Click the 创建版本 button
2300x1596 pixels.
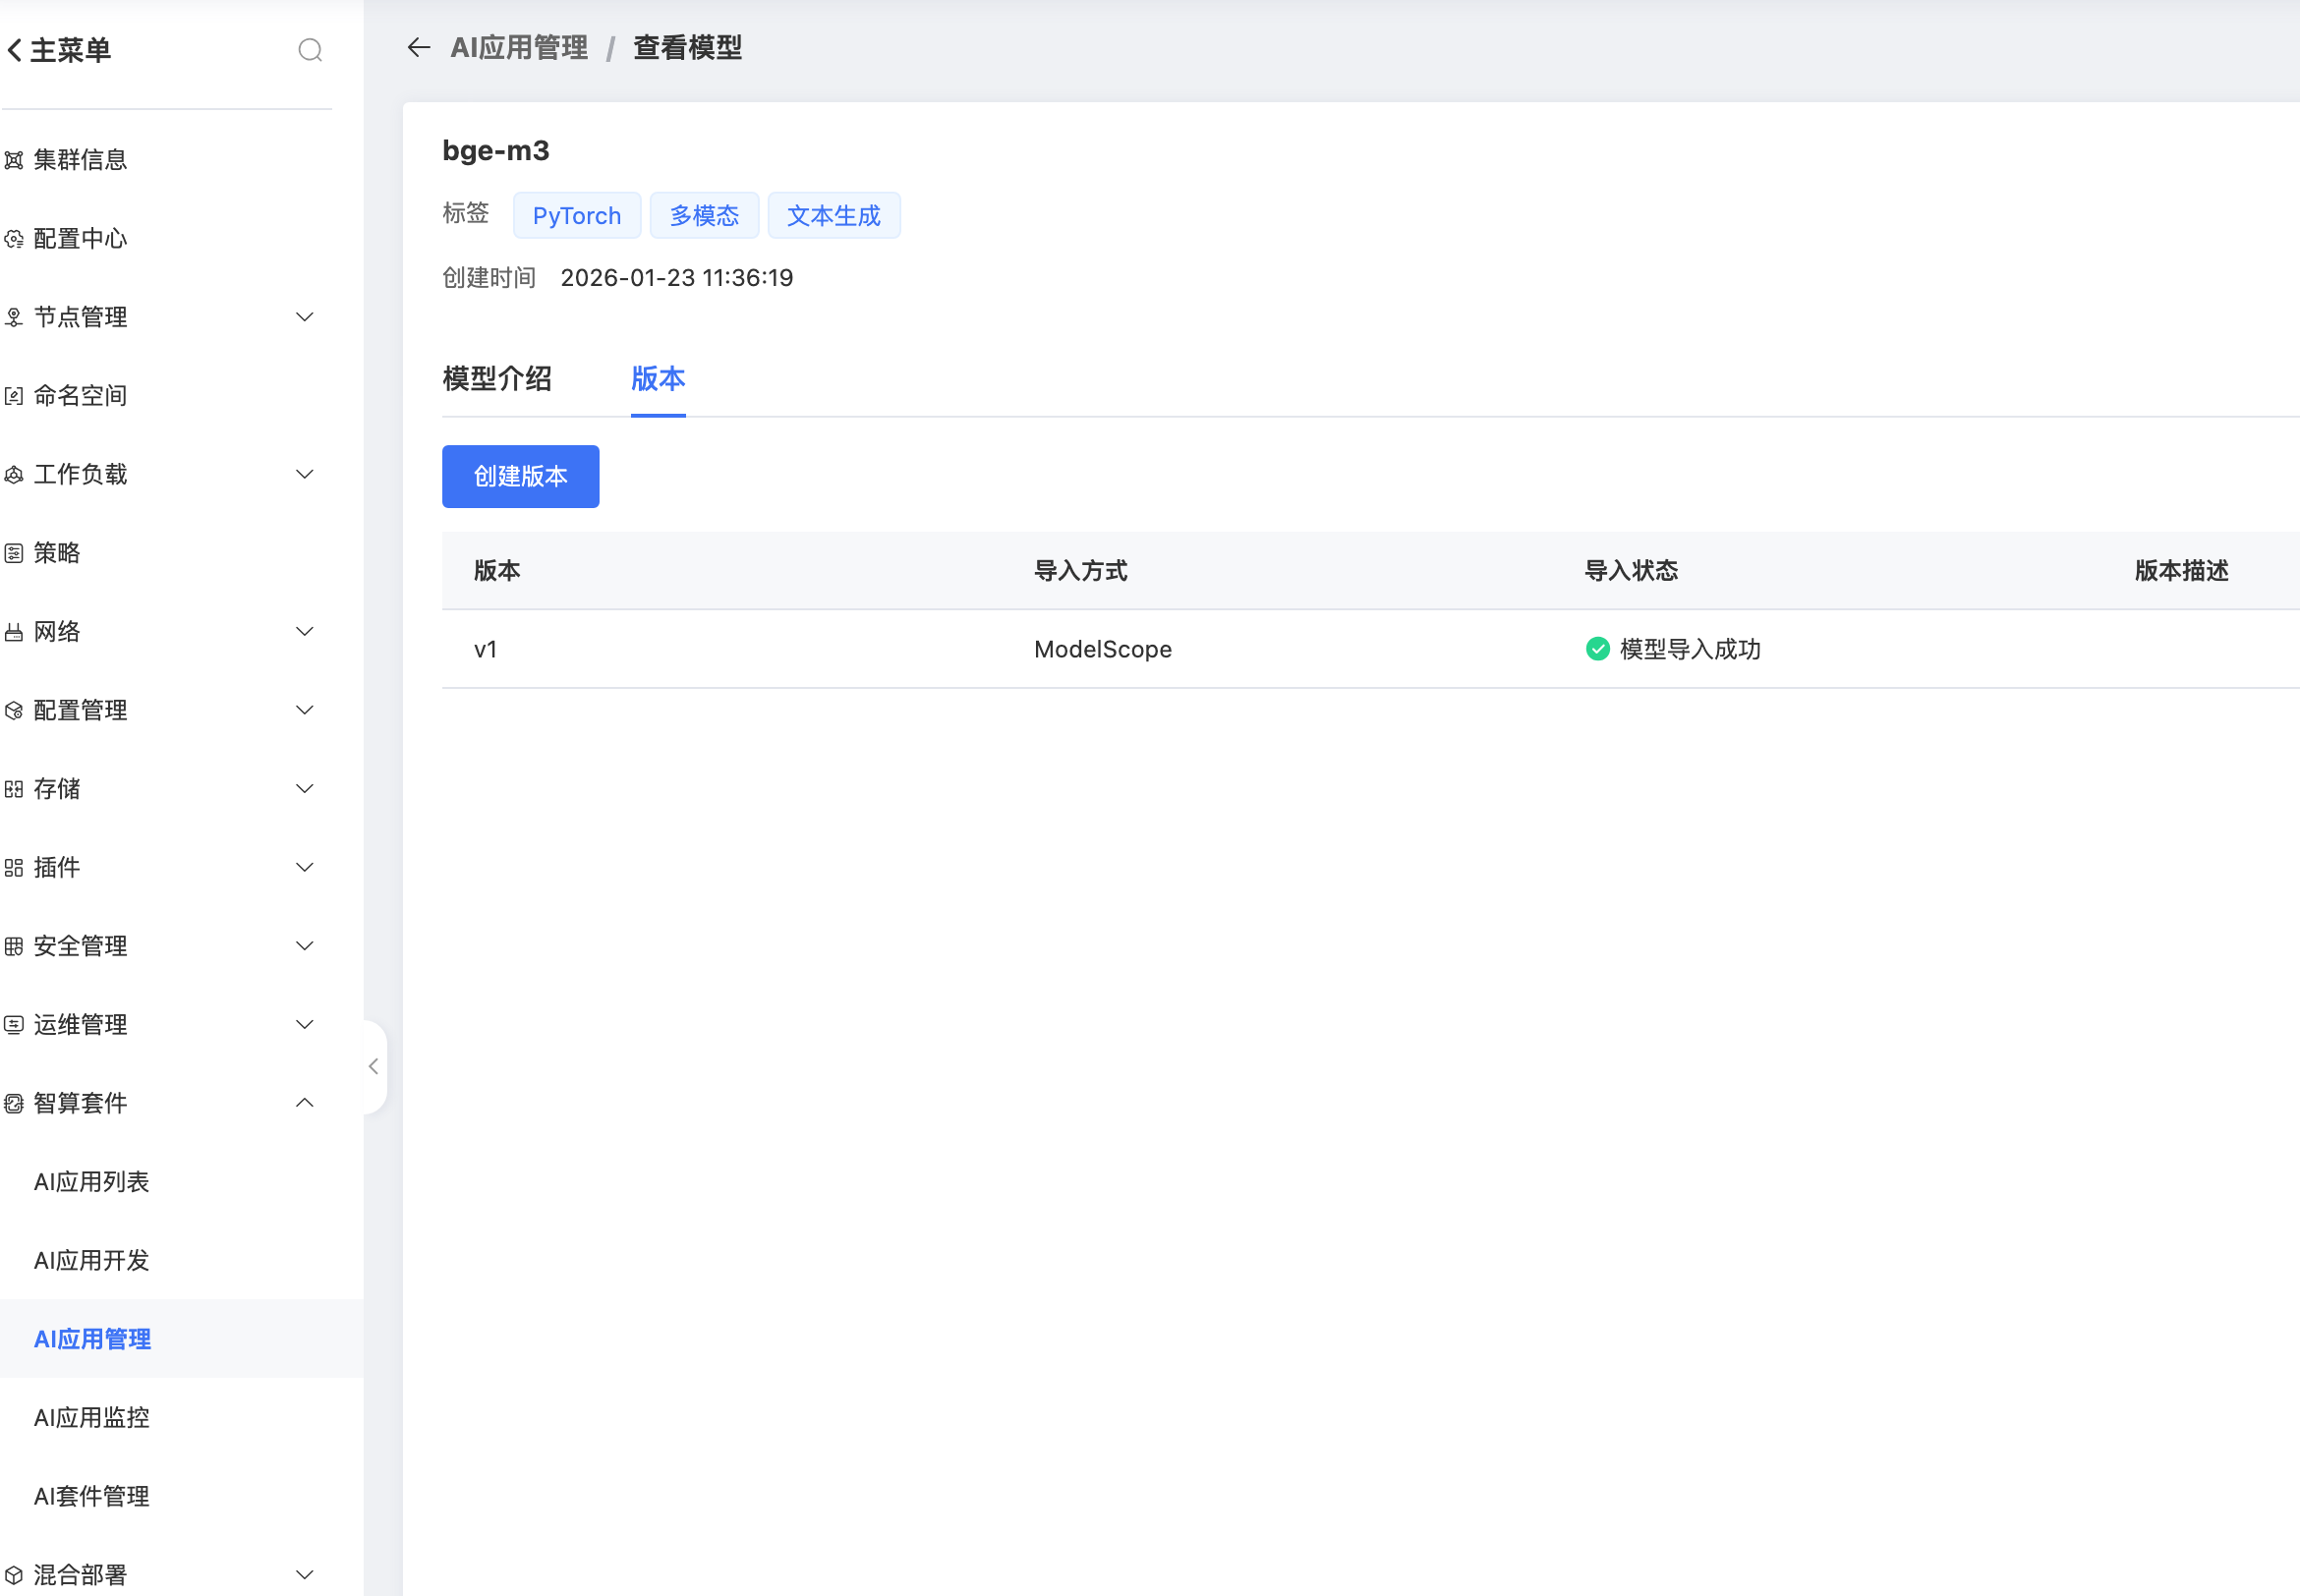pos(520,476)
